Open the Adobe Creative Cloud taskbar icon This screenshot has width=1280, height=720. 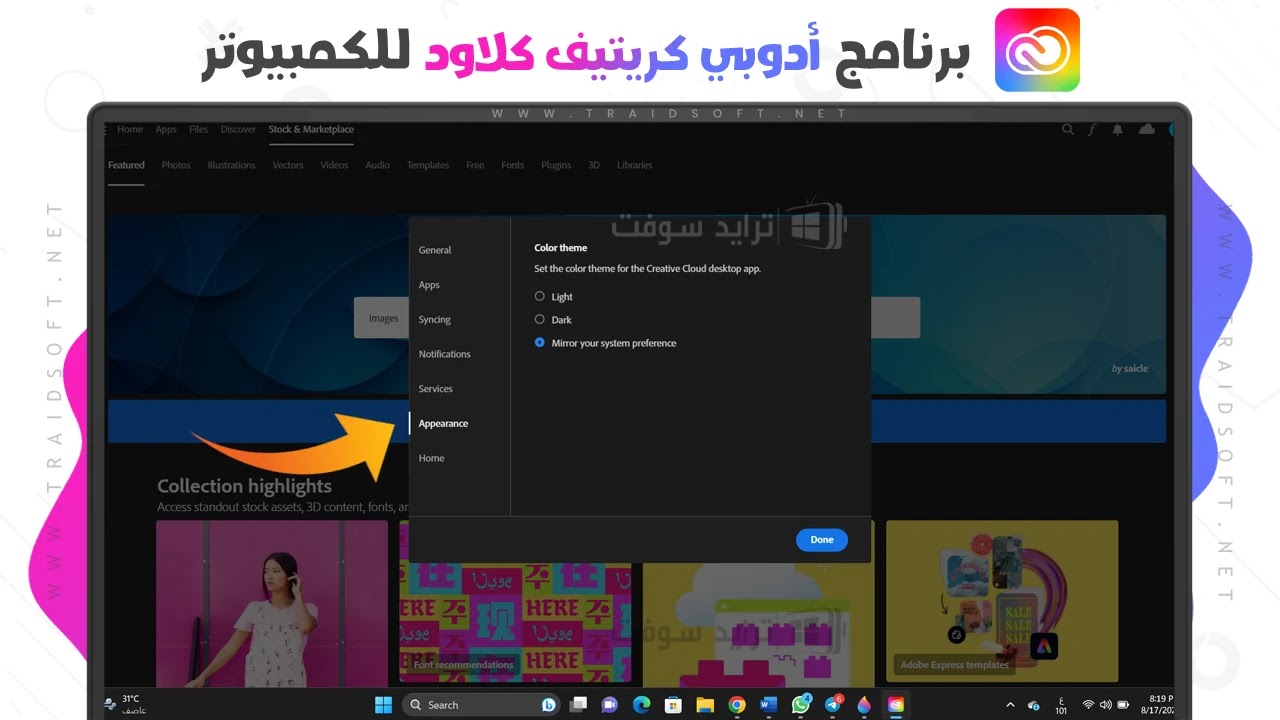896,704
